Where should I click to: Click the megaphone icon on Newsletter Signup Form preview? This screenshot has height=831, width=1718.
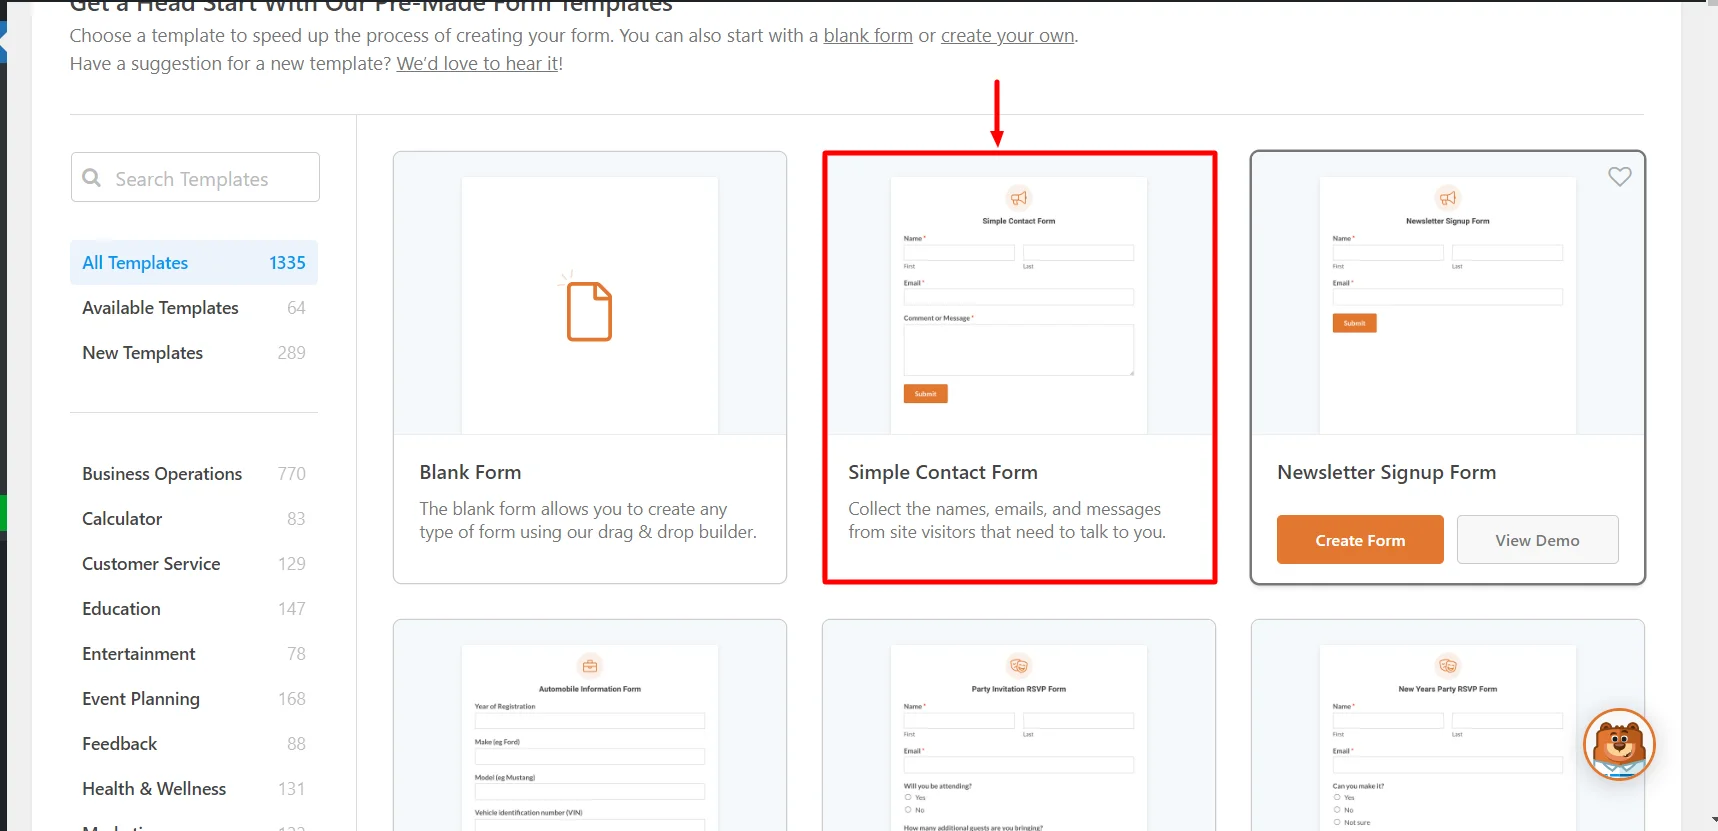[x=1447, y=198]
